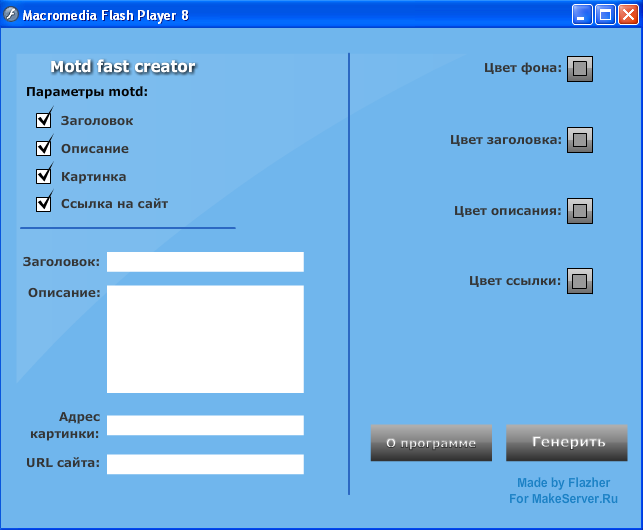Focus the Описание multiline text area
This screenshot has height=530, width=643.
coord(205,339)
